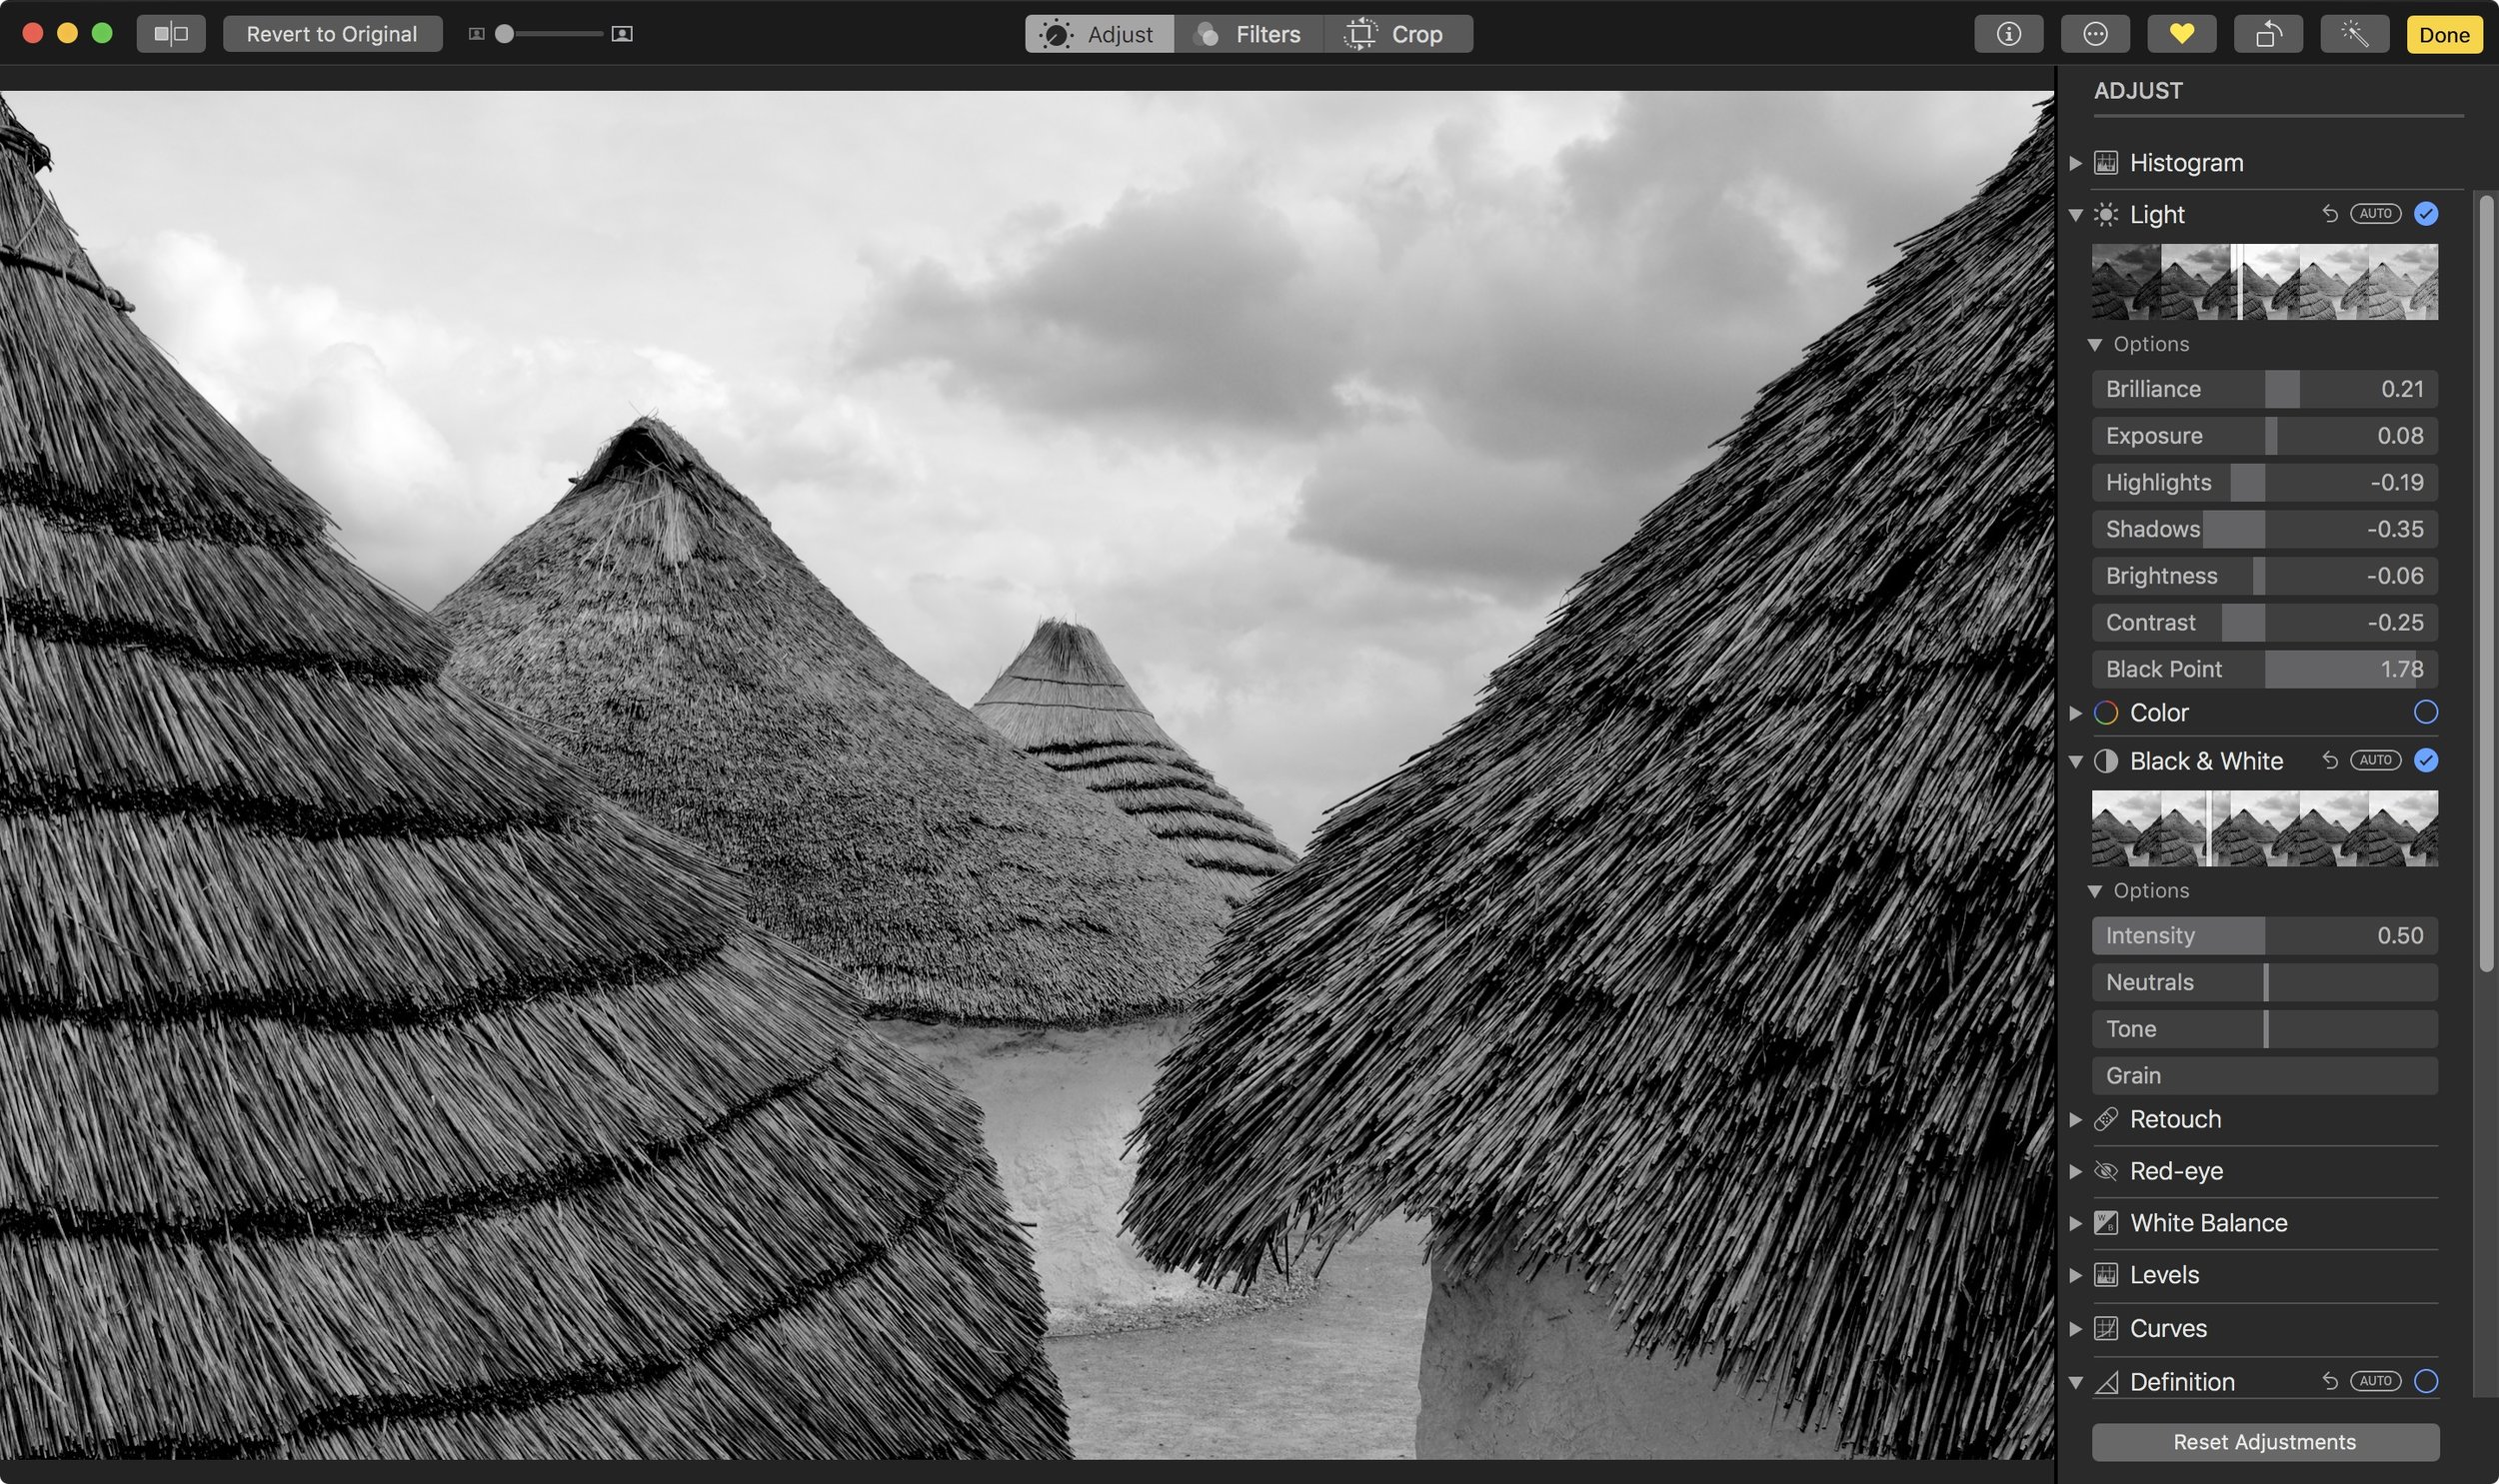Open the photo Info panel icon
2499x1484 pixels.
pos(2008,34)
